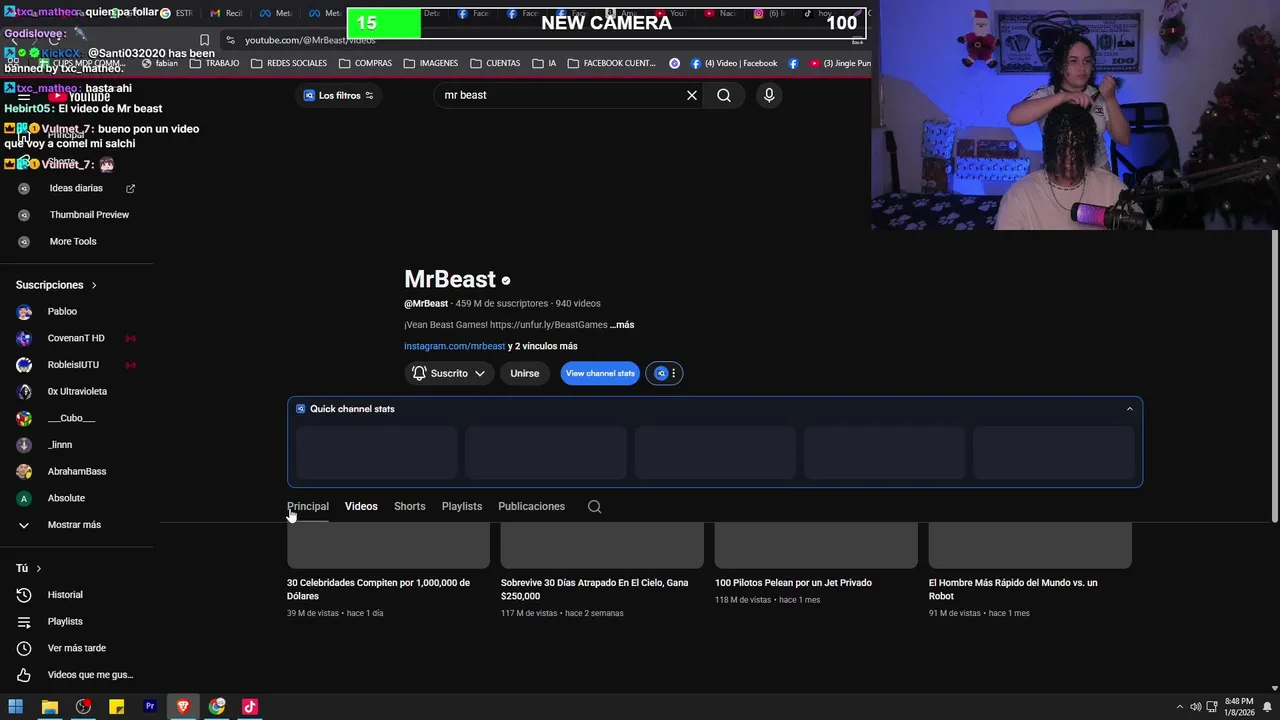Viewport: 1280px width, 720px height.
Task: Click the page vertical scrollbar
Action: click(1274, 375)
